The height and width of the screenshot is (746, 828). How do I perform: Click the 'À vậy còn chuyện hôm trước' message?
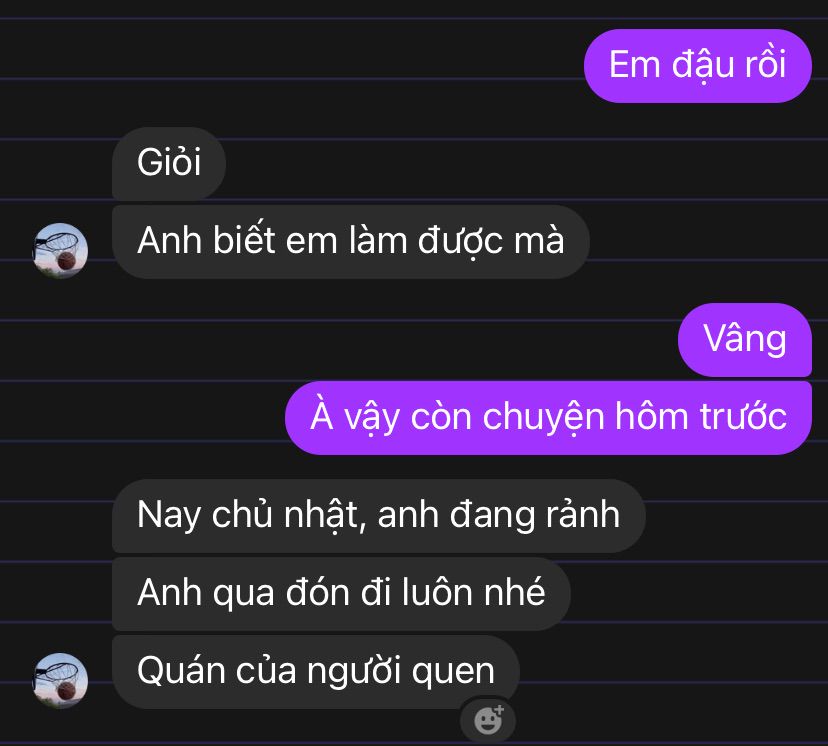(x=548, y=418)
